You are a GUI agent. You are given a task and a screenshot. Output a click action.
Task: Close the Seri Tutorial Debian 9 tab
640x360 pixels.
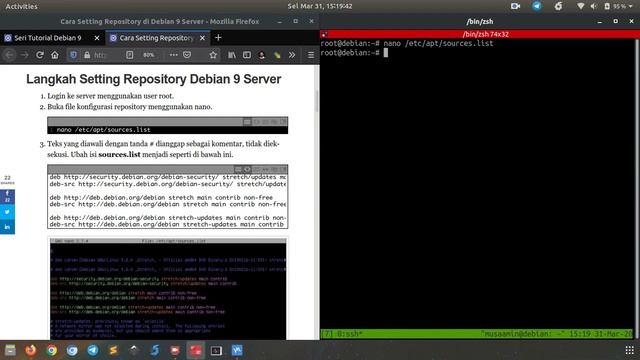coord(97,38)
